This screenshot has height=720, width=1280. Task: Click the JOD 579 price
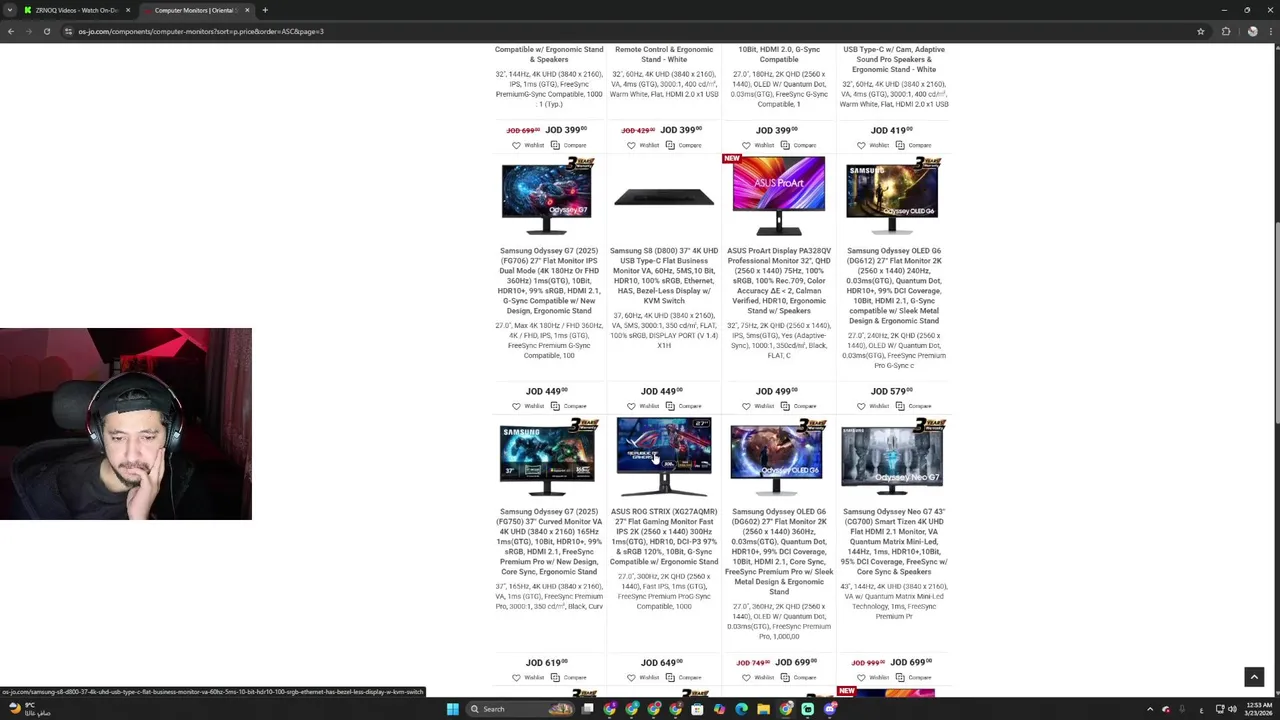coord(892,392)
